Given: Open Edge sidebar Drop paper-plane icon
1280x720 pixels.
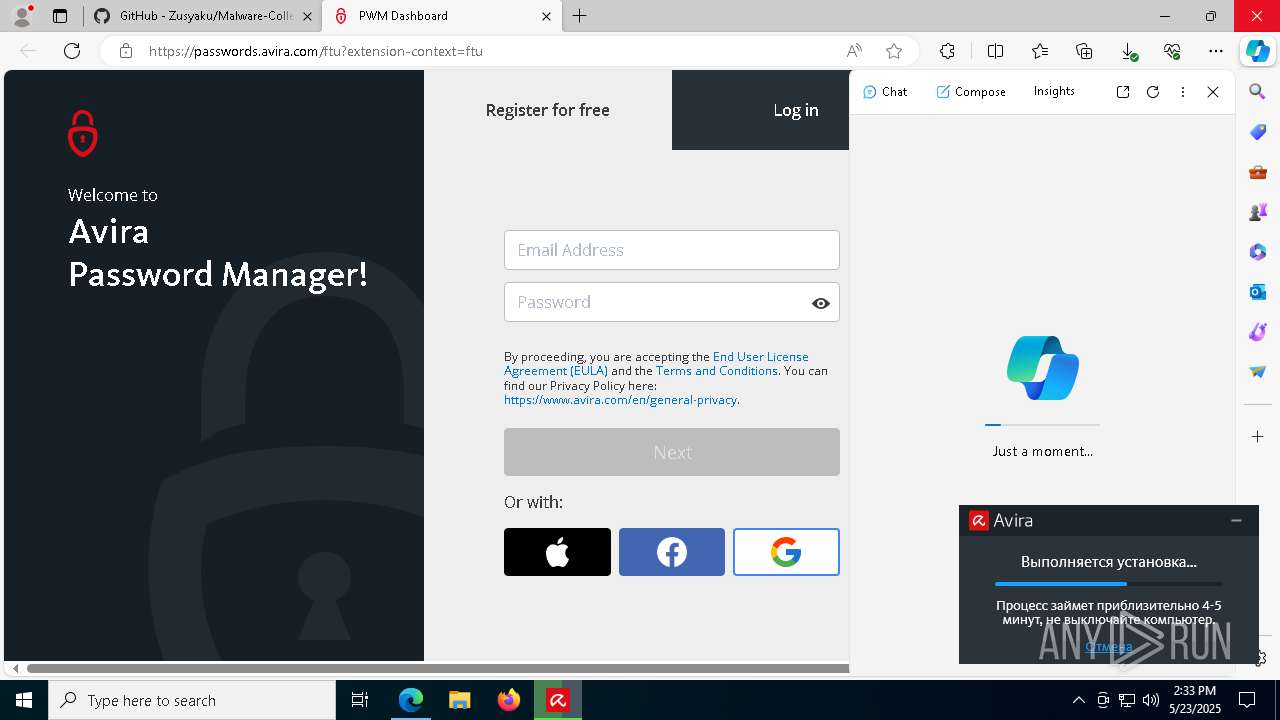Looking at the screenshot, I should point(1258,372).
